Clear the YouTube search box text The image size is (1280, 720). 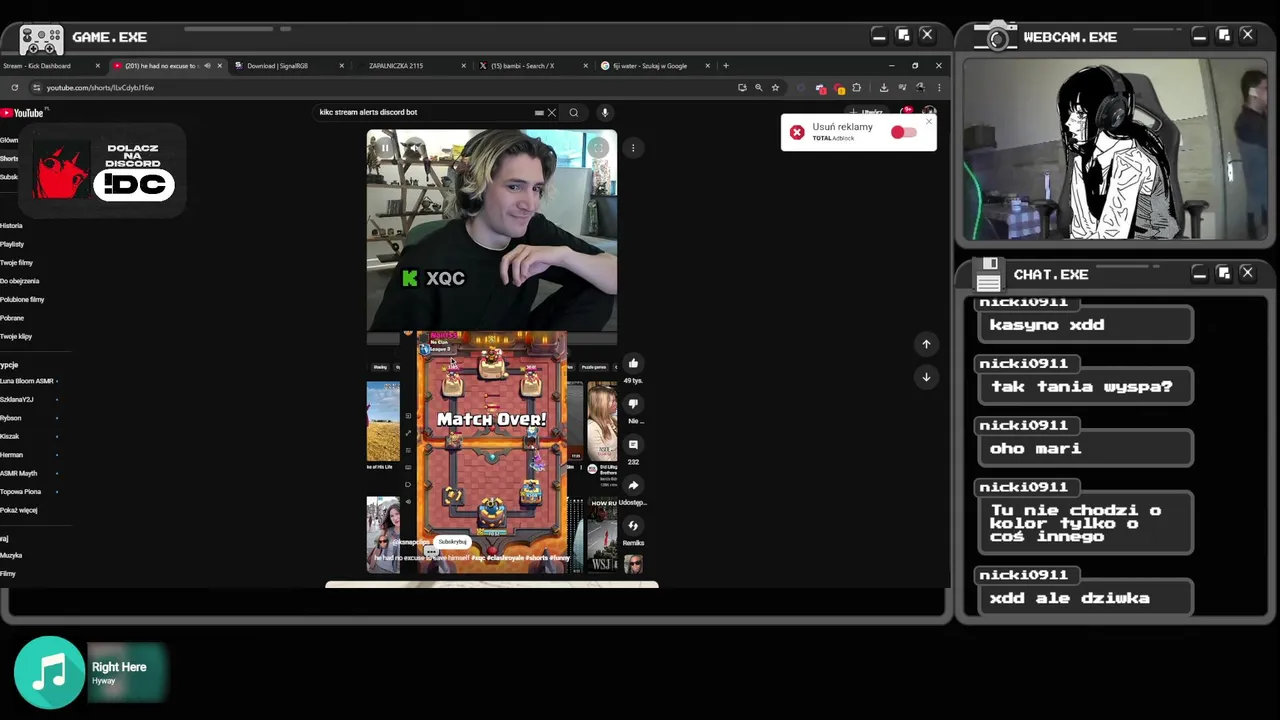click(x=551, y=112)
